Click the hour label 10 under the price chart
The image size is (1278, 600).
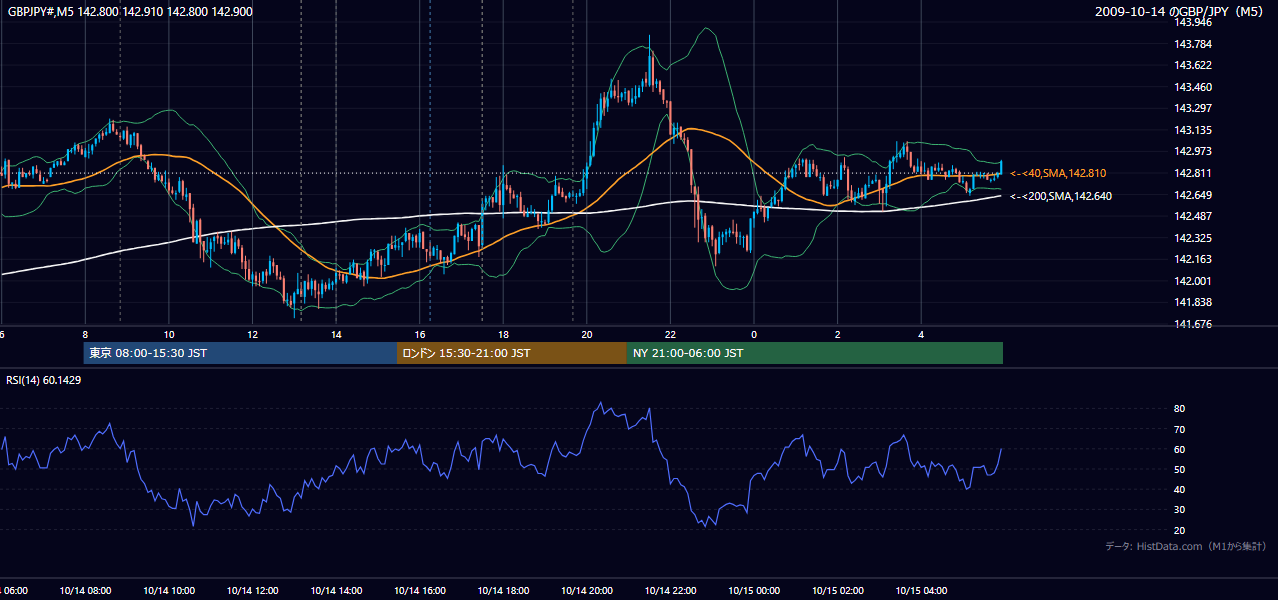[x=169, y=335]
